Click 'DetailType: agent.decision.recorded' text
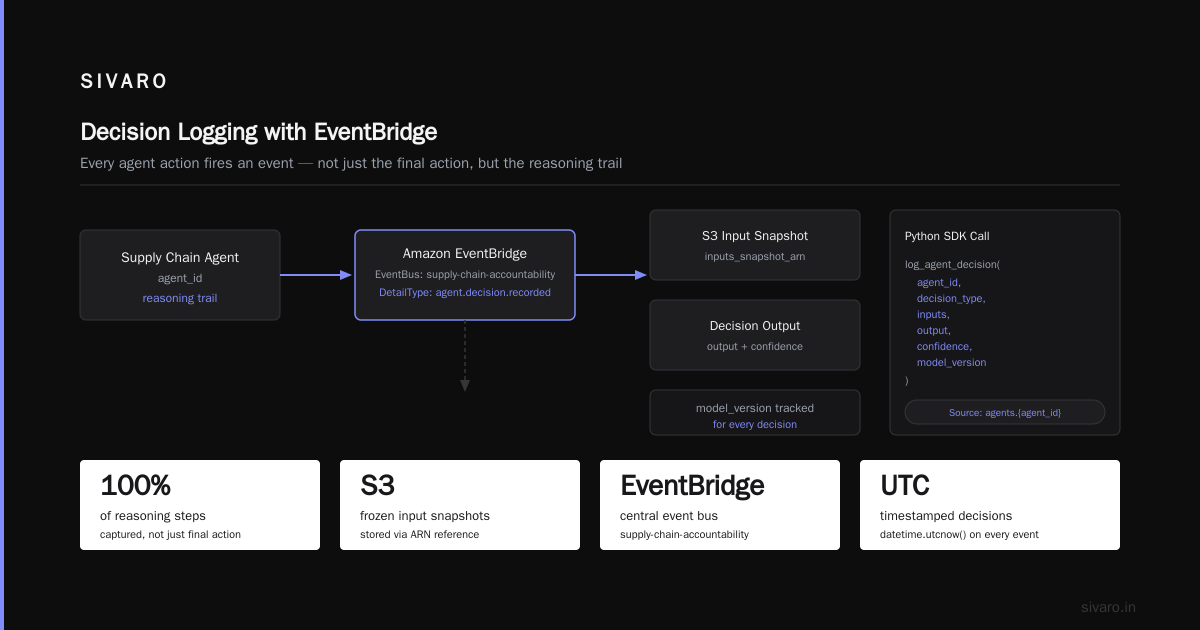Image resolution: width=1200 pixels, height=630 pixels. point(465,293)
